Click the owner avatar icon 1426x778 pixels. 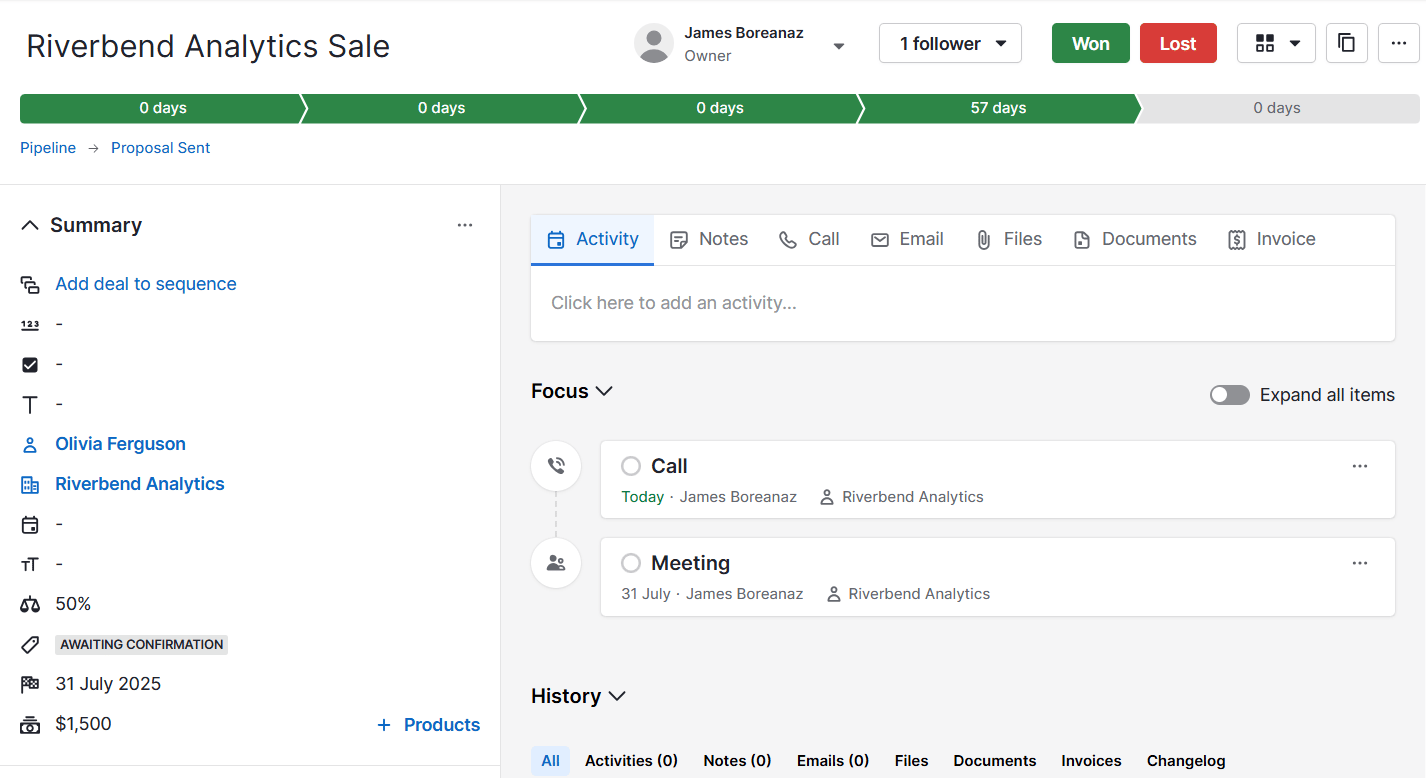pyautogui.click(x=654, y=44)
